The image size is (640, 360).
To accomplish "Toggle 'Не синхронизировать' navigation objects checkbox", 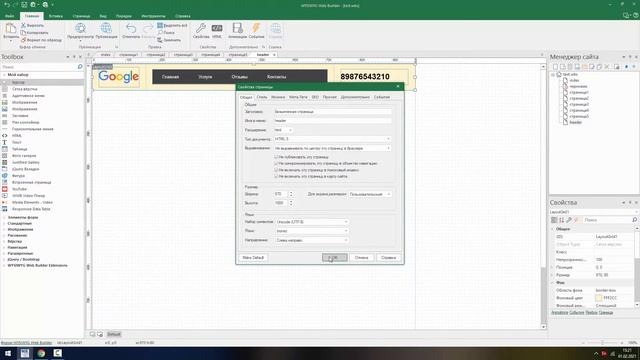I will pos(276,163).
